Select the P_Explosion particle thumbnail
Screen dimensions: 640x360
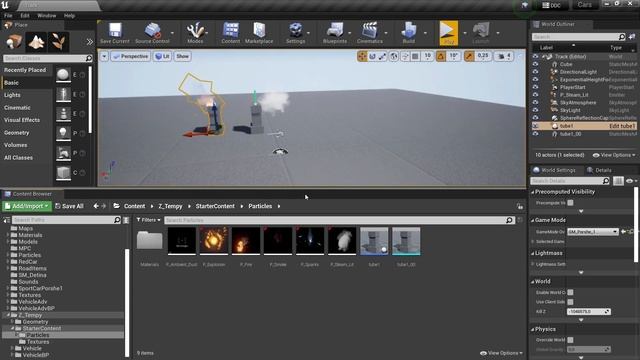[214, 241]
